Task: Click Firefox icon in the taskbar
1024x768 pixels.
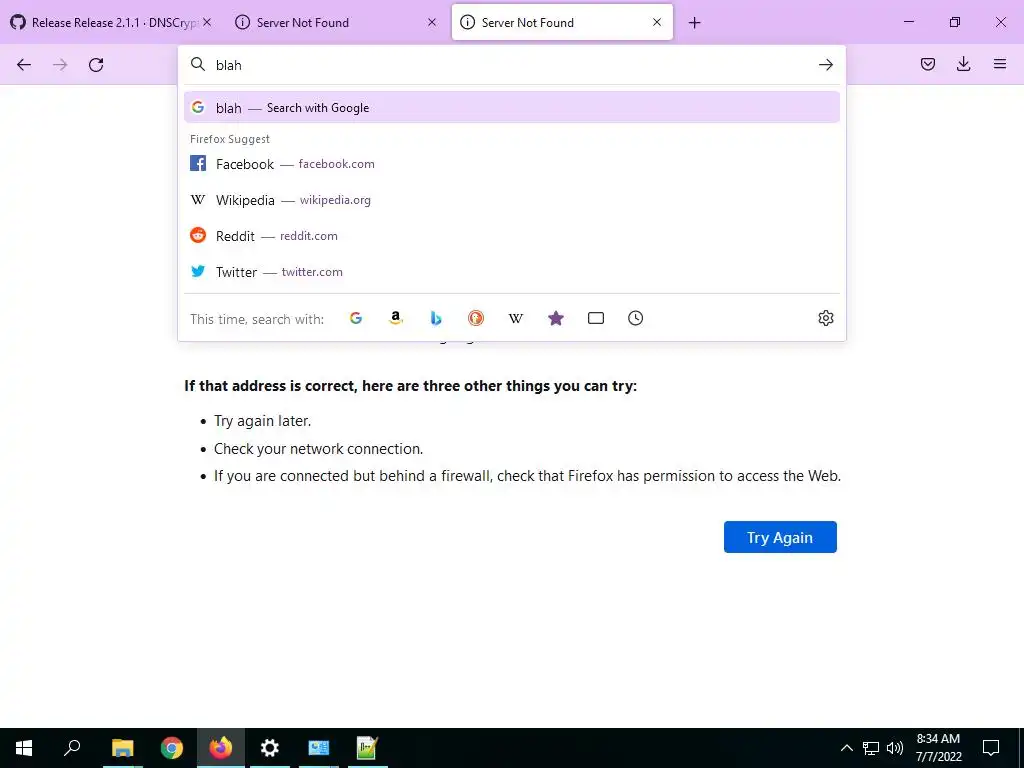Action: pos(221,748)
